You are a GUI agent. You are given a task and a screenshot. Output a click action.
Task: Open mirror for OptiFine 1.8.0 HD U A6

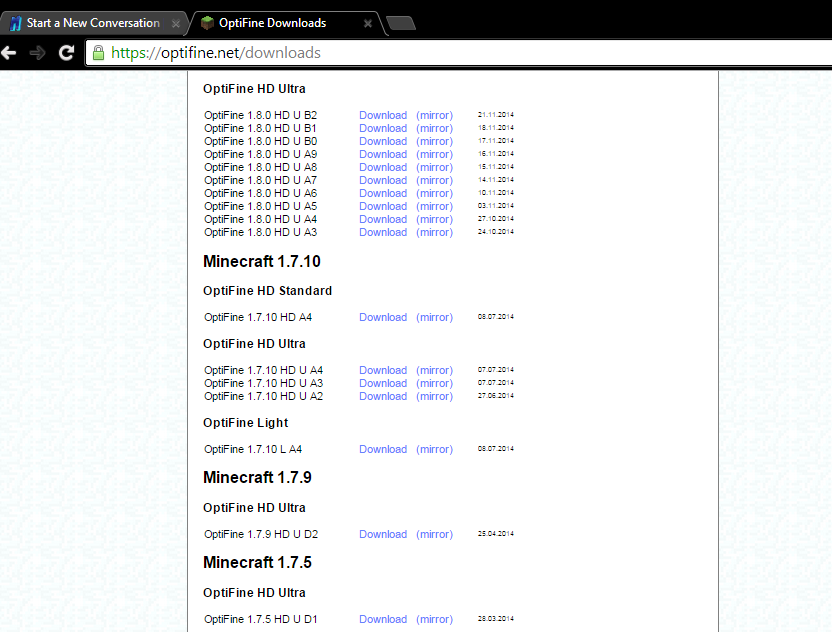point(435,193)
